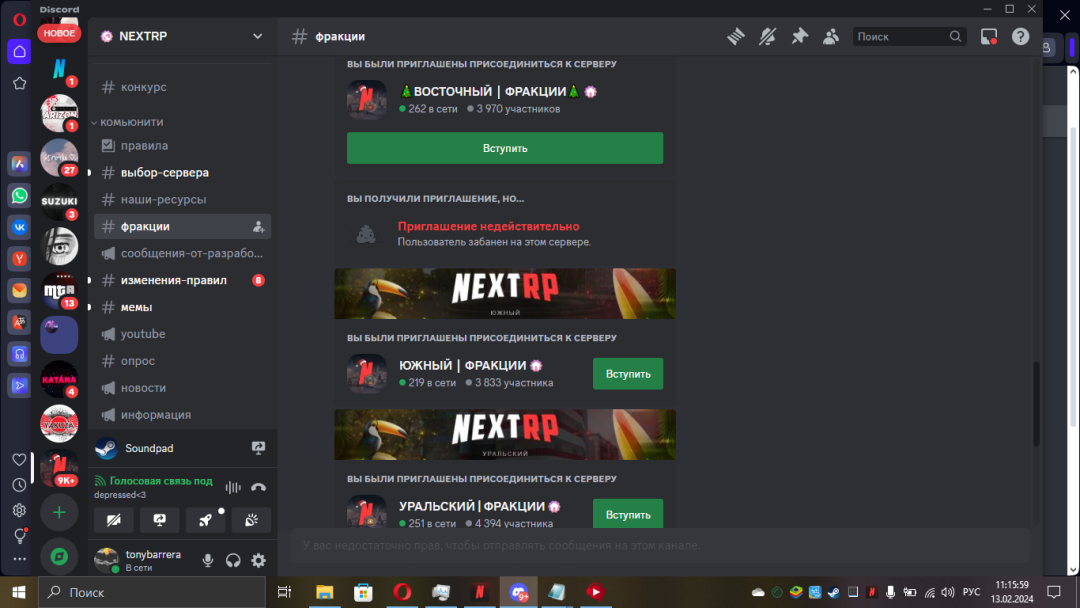Screen dimensions: 1080x608
Task: Select the SUZUKI server icon
Action: pyautogui.click(x=59, y=201)
